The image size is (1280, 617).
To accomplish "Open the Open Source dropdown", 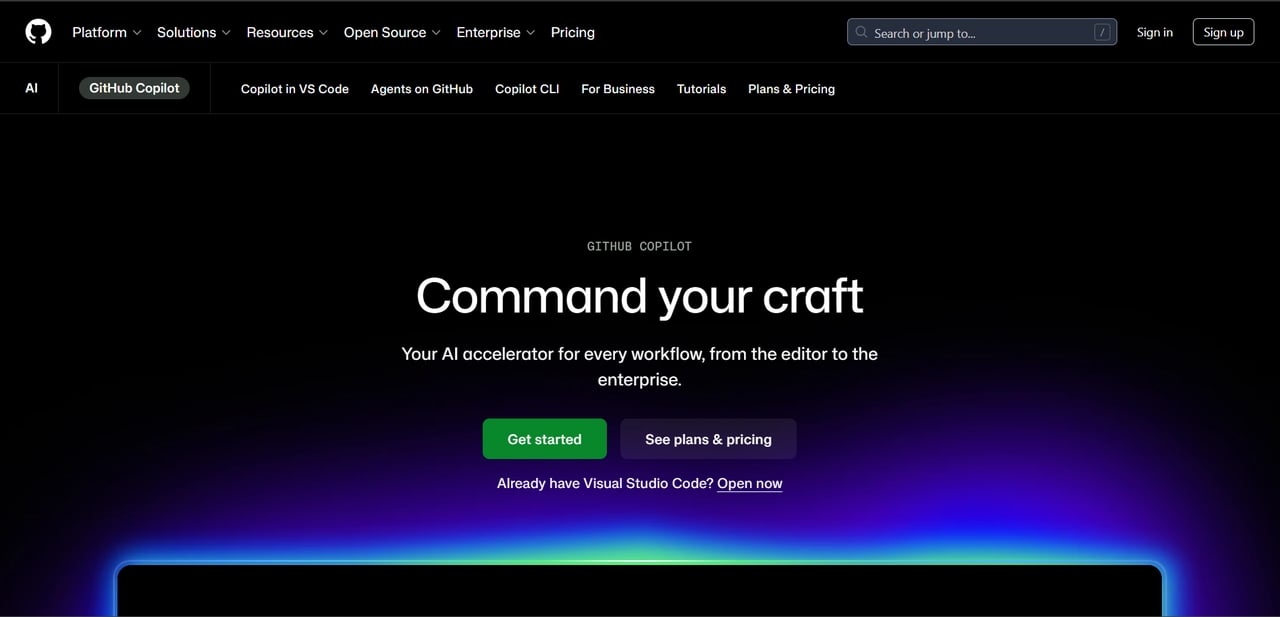I will coord(392,32).
